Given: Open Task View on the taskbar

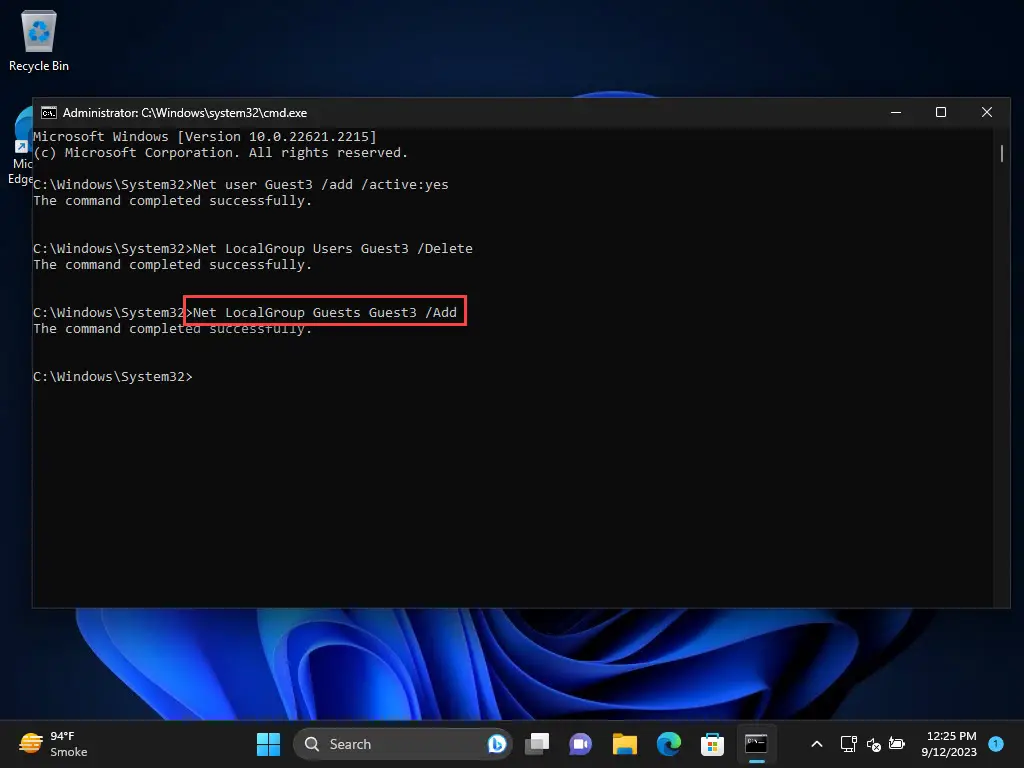Looking at the screenshot, I should pyautogui.click(x=537, y=744).
